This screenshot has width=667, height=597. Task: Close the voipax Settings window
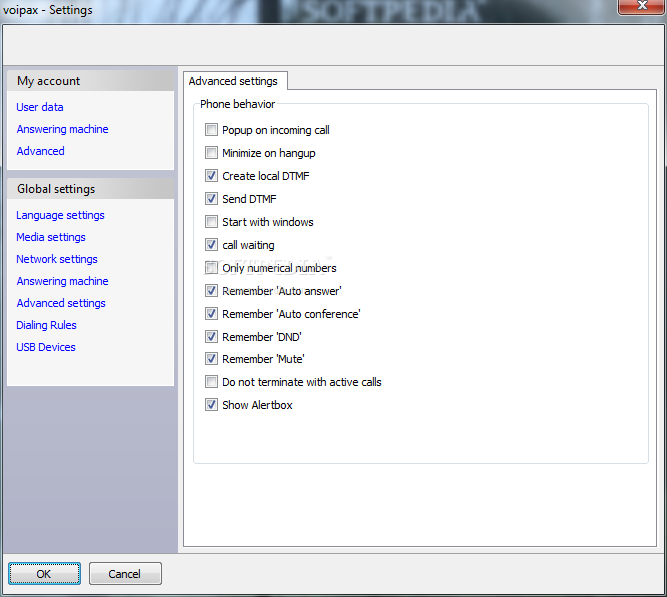(x=641, y=6)
